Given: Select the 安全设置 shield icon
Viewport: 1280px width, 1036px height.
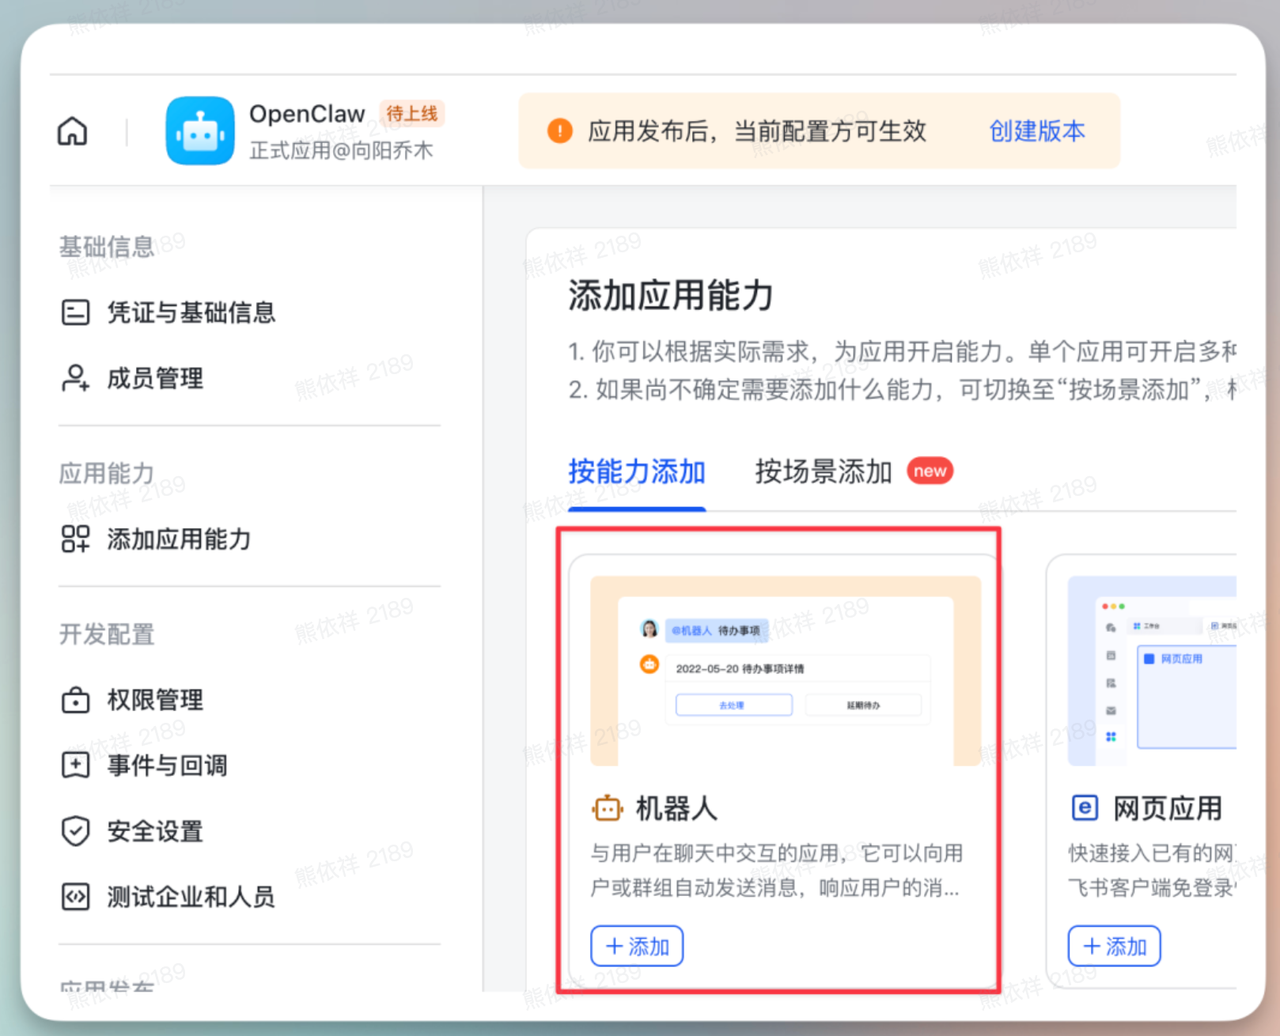Looking at the screenshot, I should [x=75, y=831].
